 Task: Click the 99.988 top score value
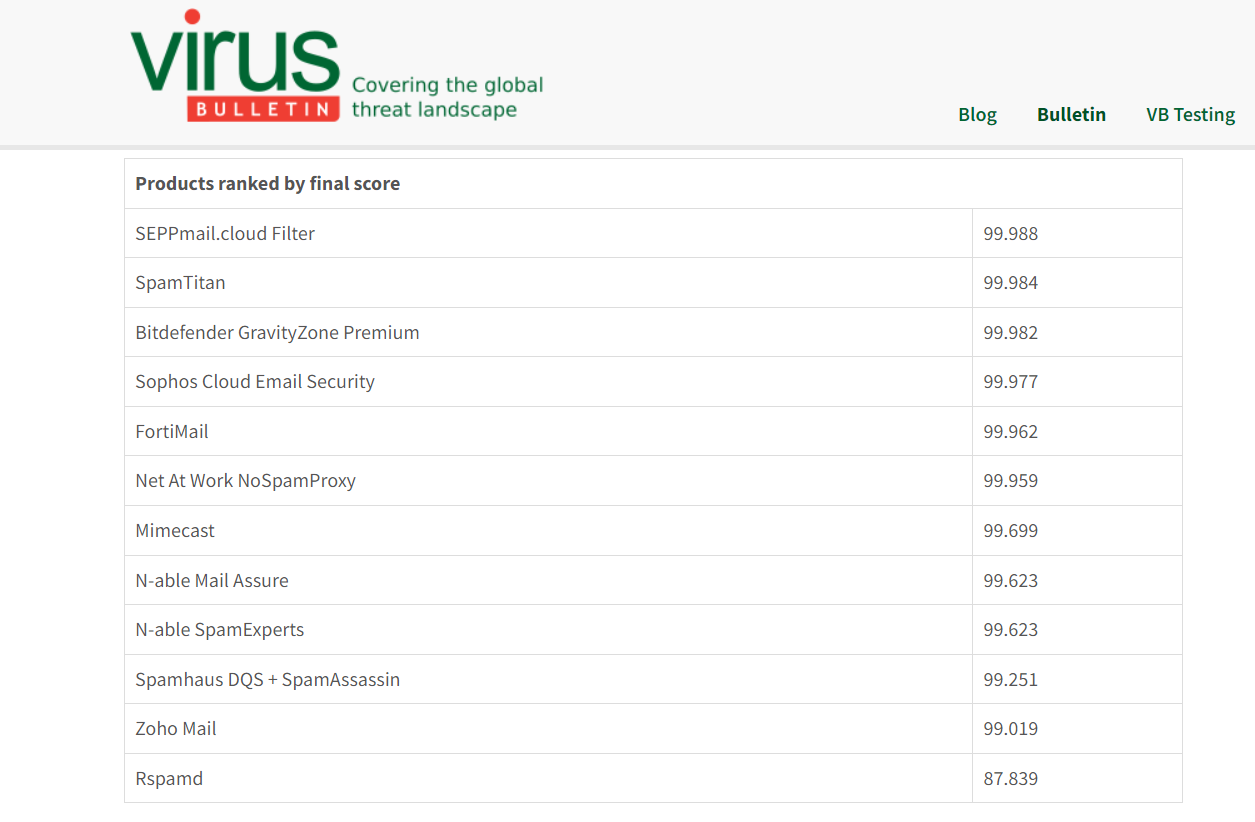click(1010, 234)
